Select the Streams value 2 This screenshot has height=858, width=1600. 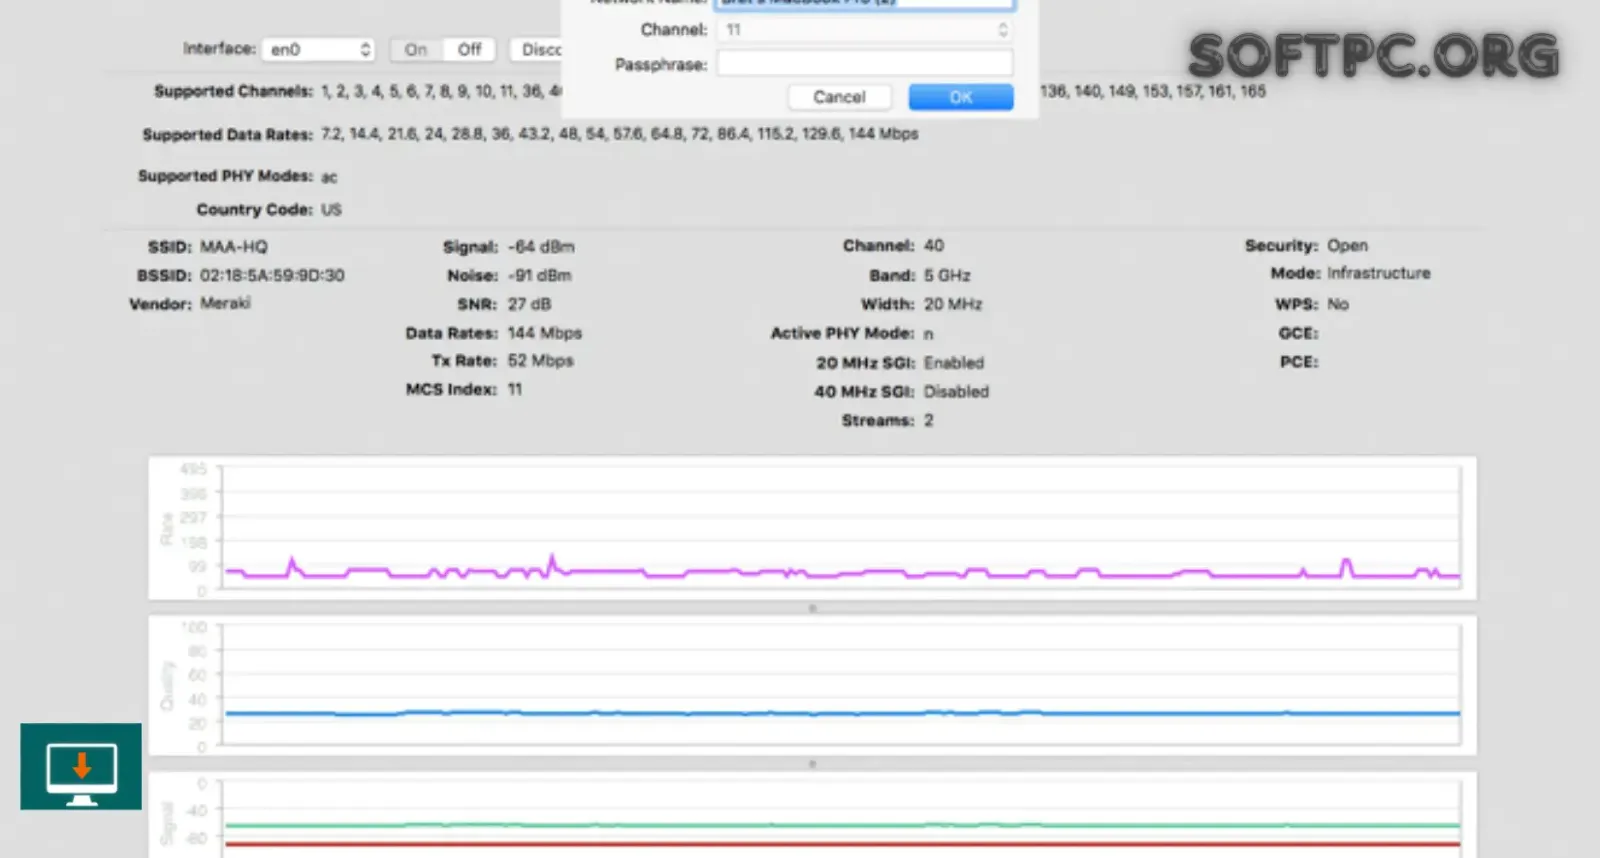[929, 420]
